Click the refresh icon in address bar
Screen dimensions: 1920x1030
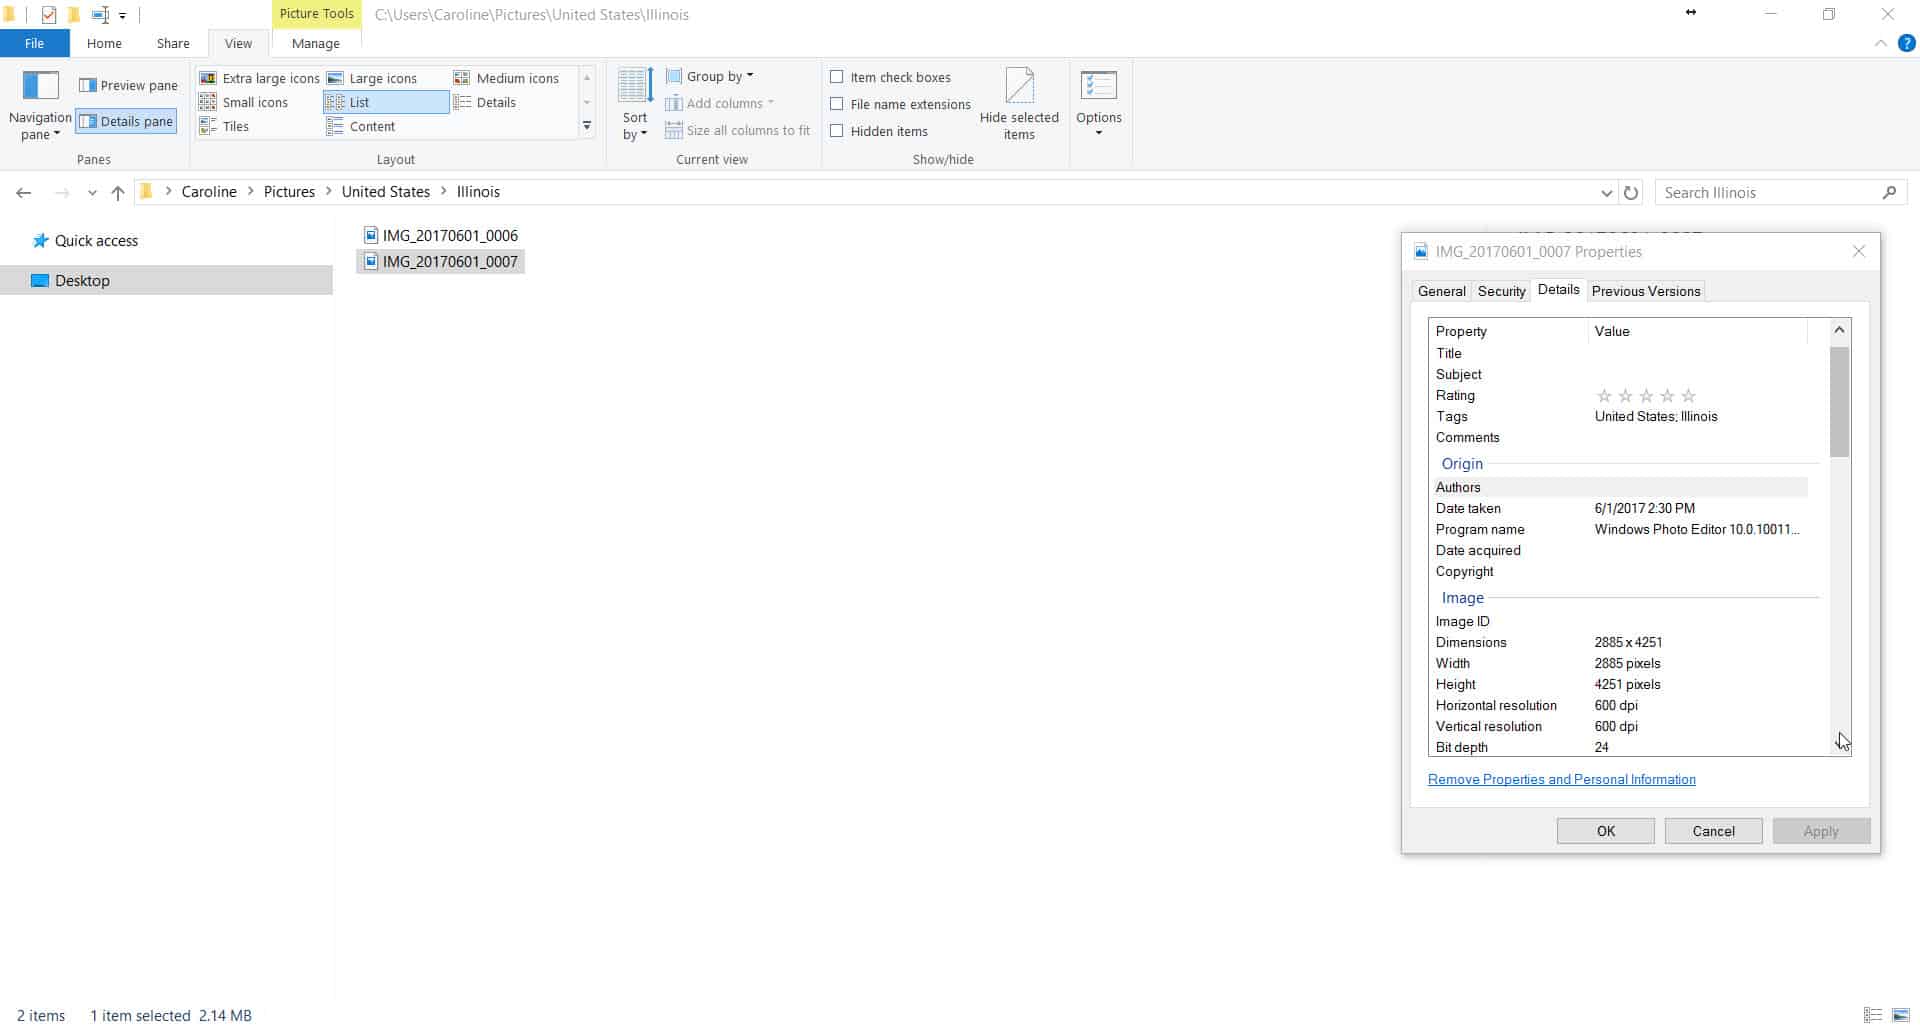tap(1631, 193)
